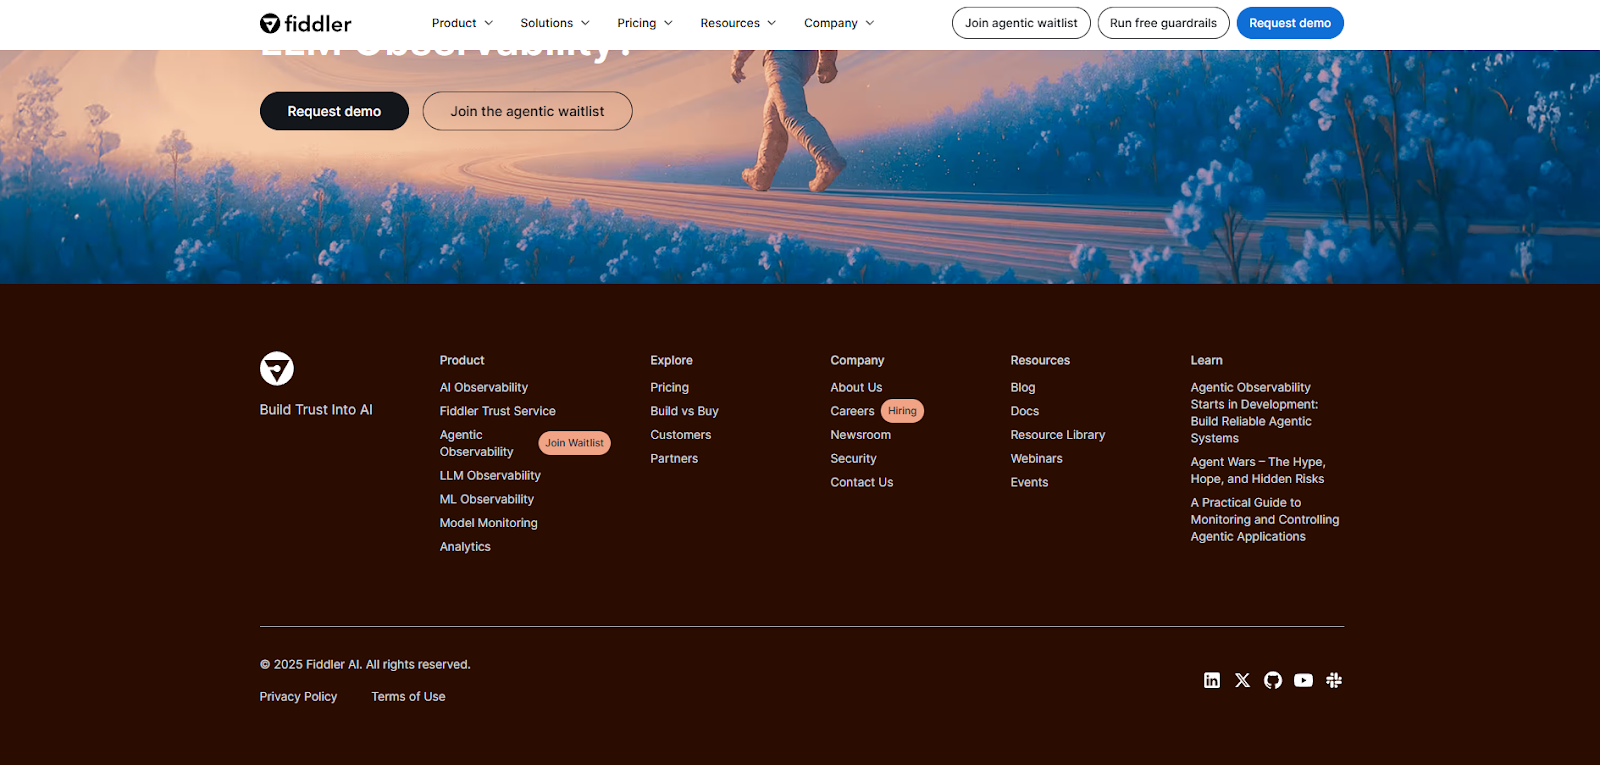Open Security footer link
The height and width of the screenshot is (765, 1600).
coord(853,459)
